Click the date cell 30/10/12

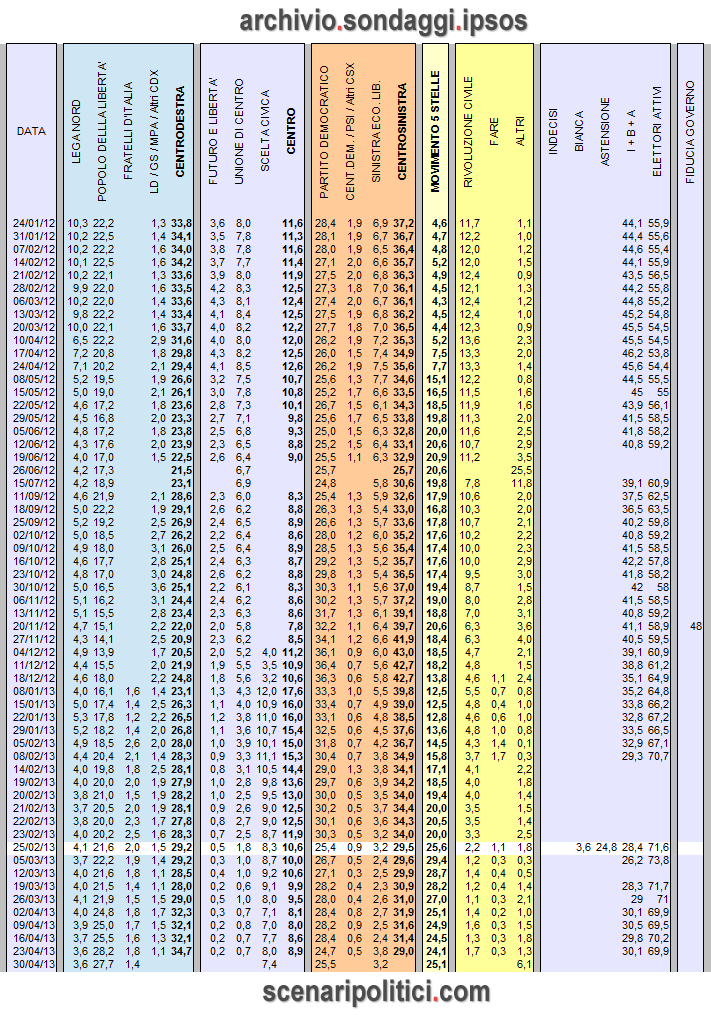point(34,587)
